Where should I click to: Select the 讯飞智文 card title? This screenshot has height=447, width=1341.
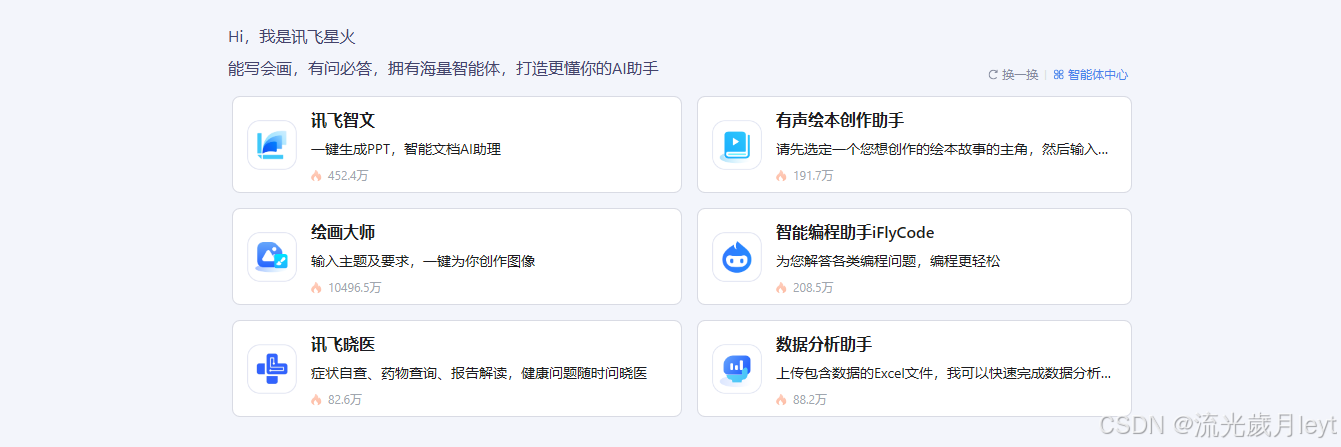click(x=343, y=121)
